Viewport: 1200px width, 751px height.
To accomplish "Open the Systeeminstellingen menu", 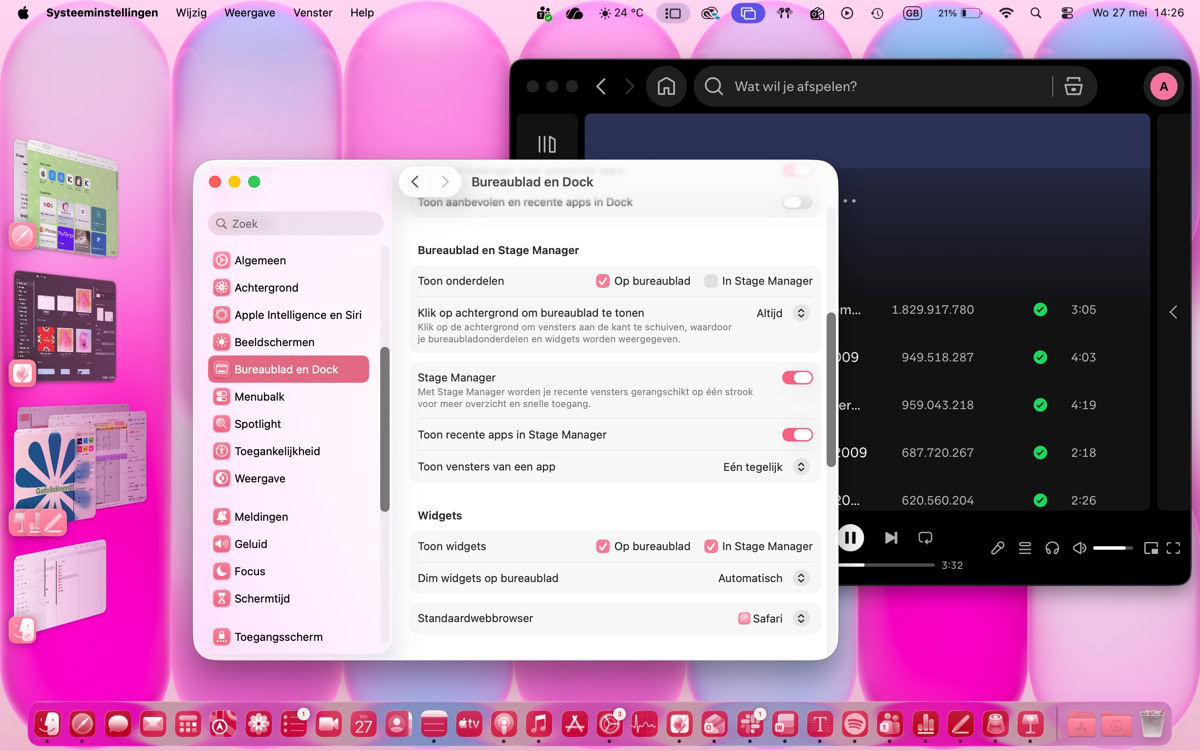I will (x=102, y=13).
